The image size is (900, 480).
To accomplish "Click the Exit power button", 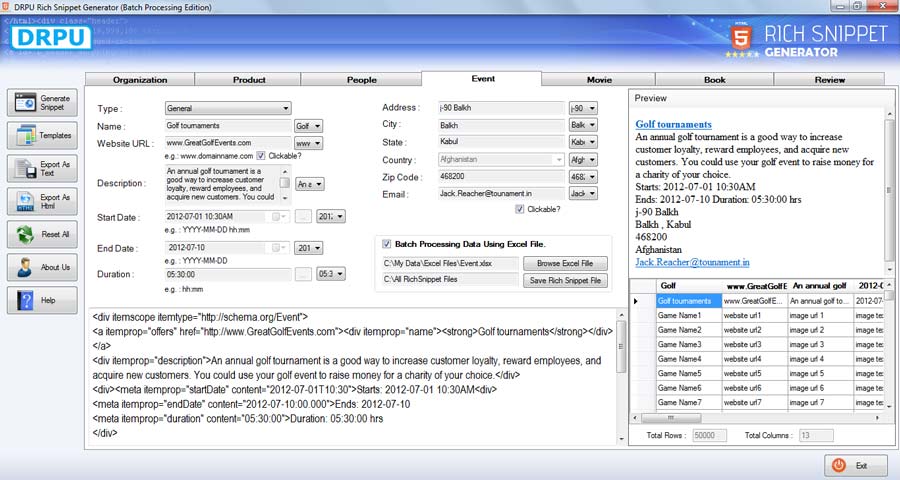I will tap(855, 465).
